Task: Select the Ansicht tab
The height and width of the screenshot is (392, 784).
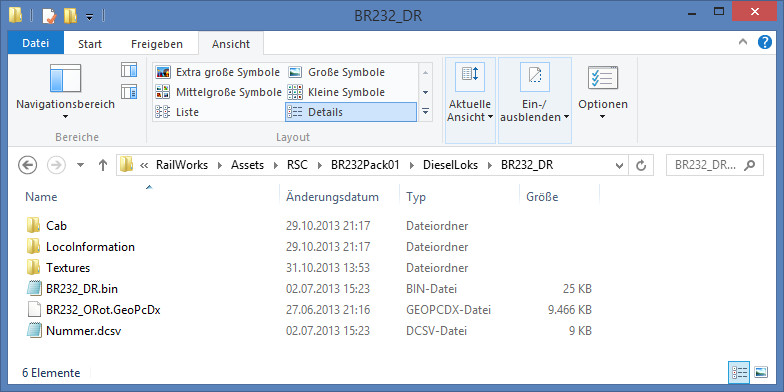Action: pyautogui.click(x=230, y=44)
